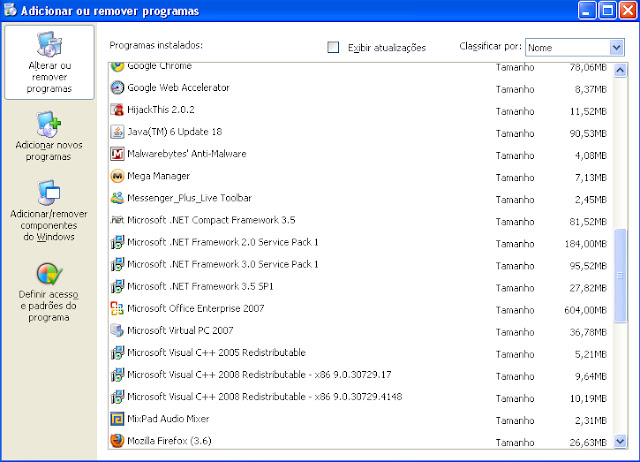Enable the Exibir atualizações checkbox
Viewport: 640px width, 462px height.
point(333,47)
